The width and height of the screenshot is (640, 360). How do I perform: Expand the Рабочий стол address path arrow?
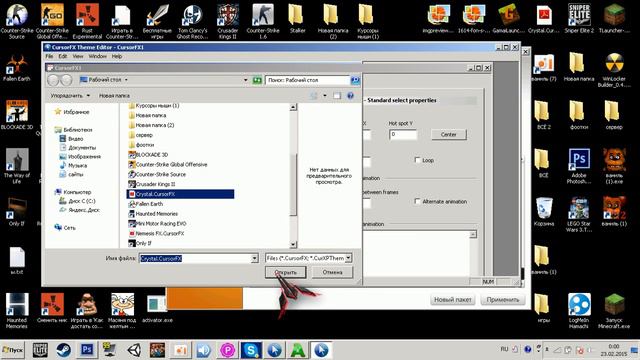point(126,80)
